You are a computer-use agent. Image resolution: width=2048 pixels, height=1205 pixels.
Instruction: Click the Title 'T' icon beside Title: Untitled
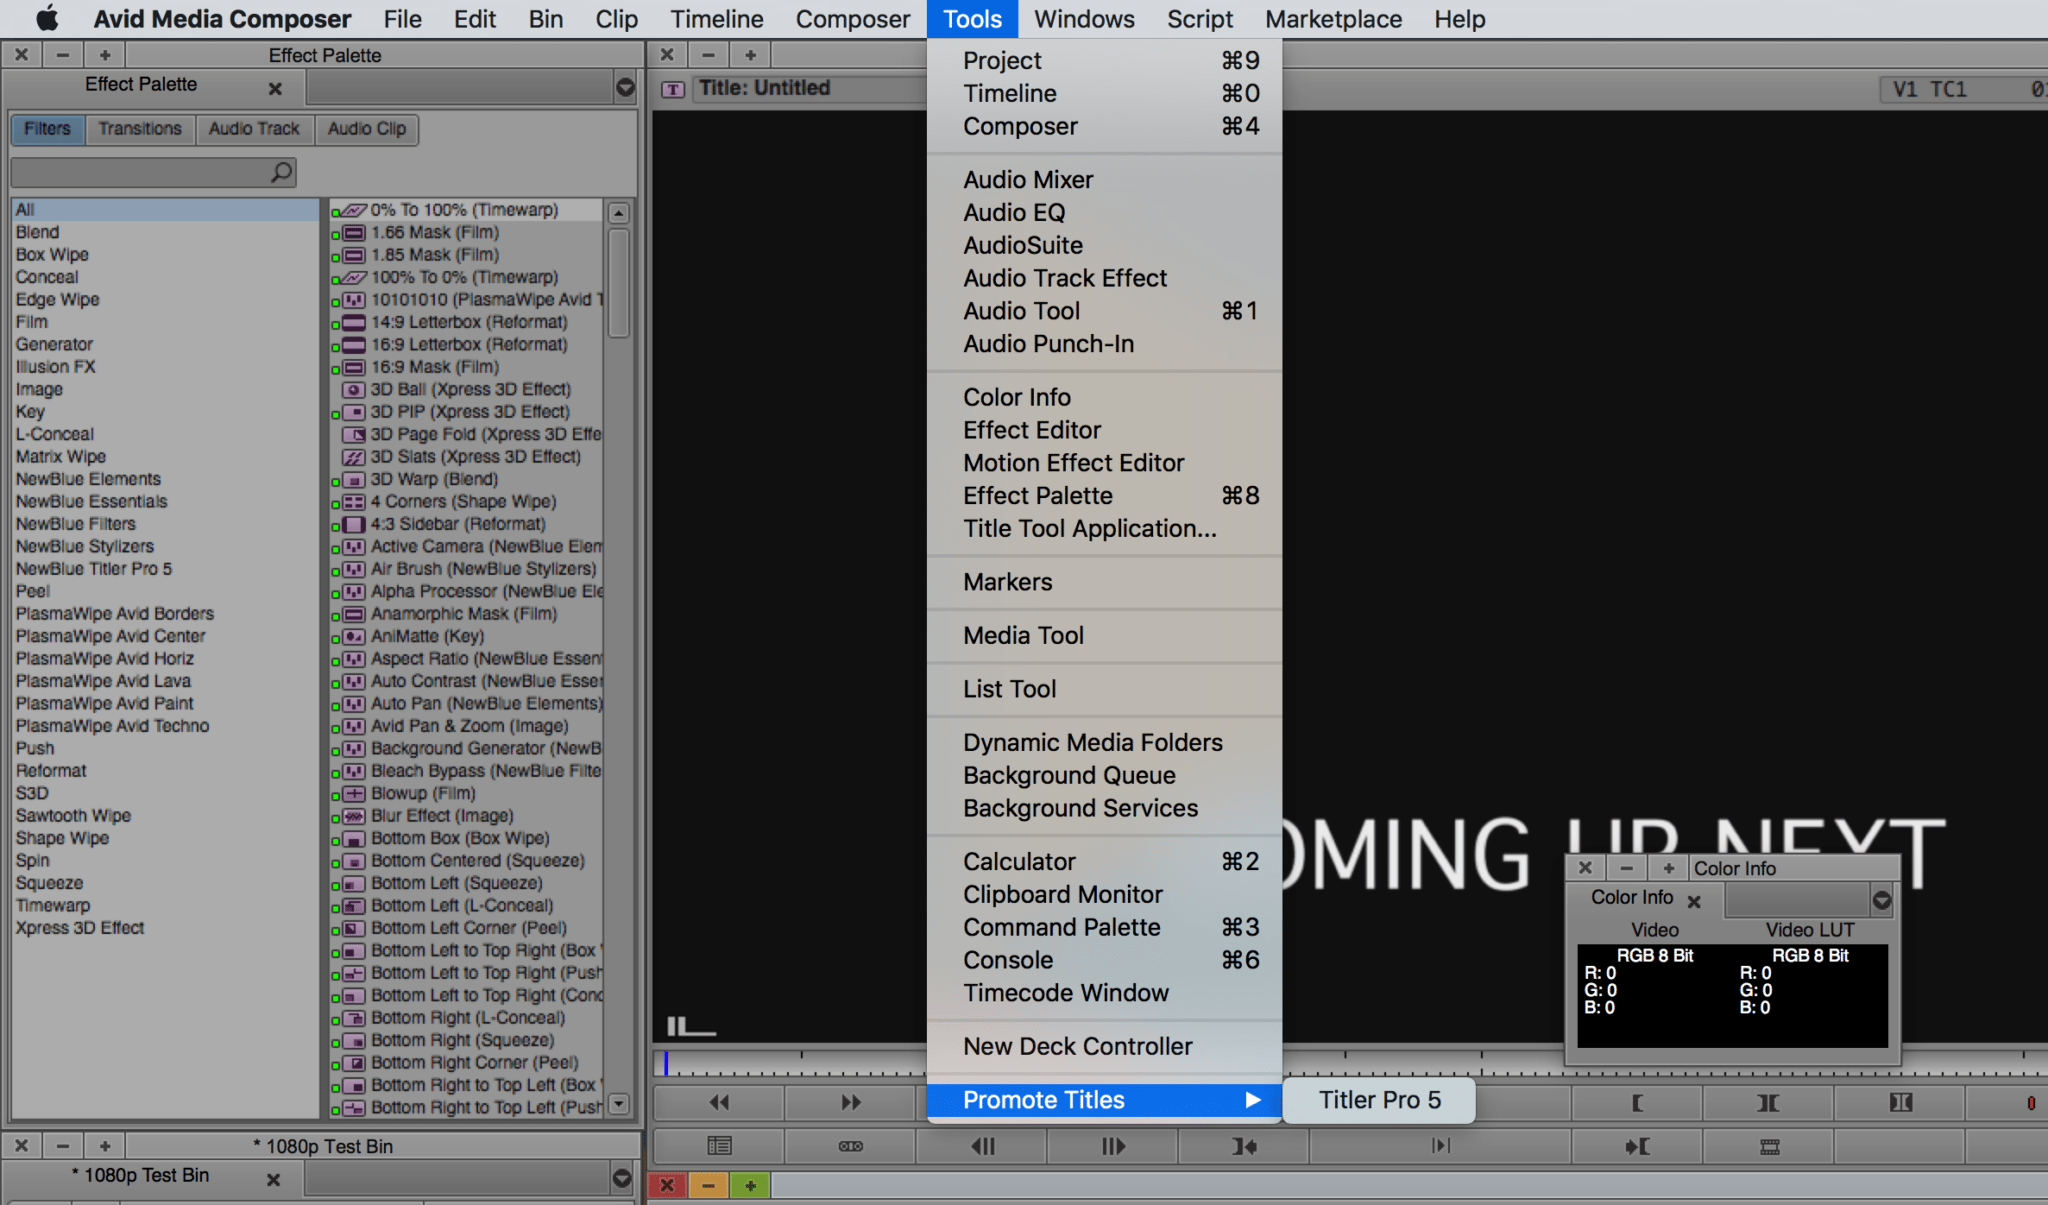(x=673, y=89)
